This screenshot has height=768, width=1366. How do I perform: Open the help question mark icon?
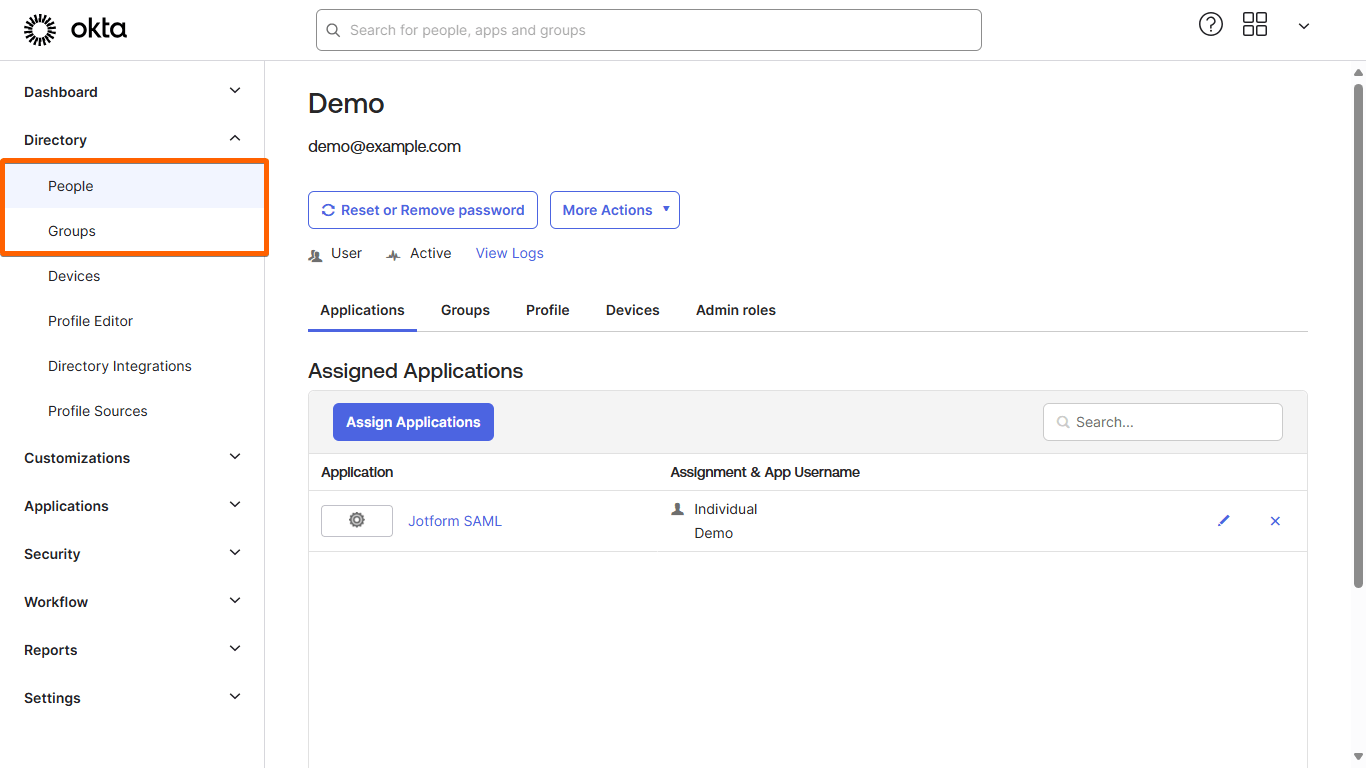pyautogui.click(x=1210, y=25)
